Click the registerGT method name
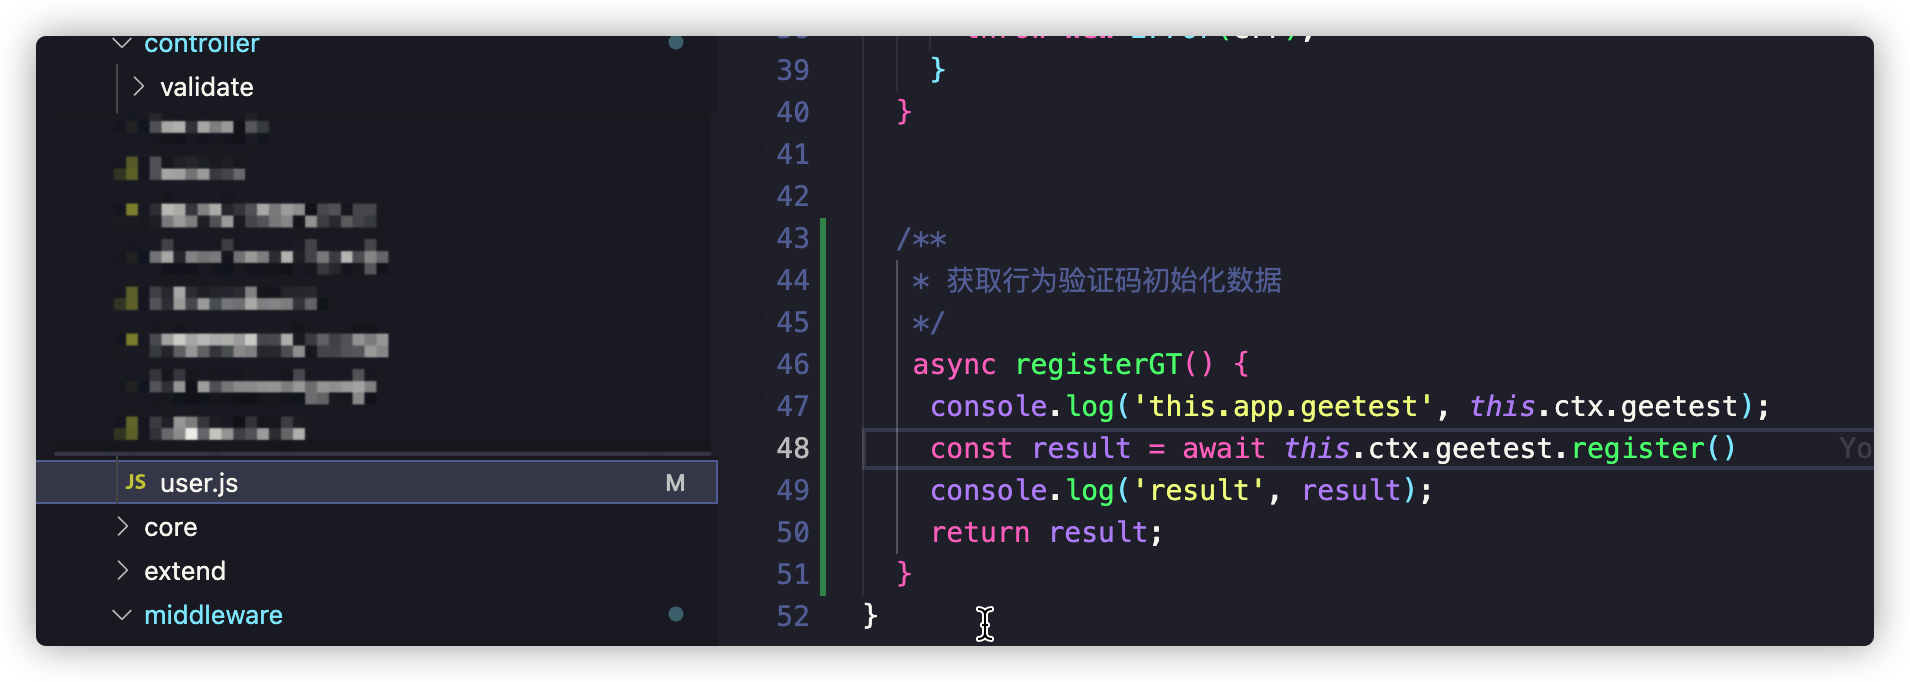The image size is (1910, 682). tap(1098, 364)
